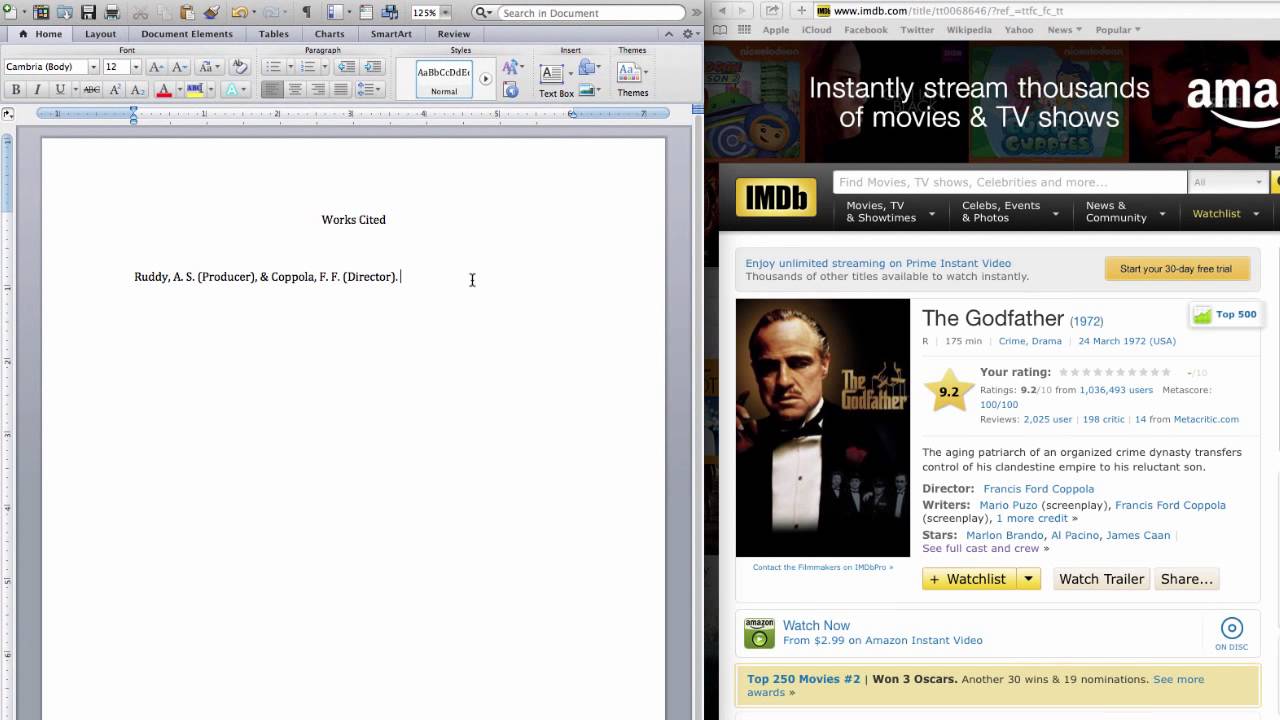Image resolution: width=1280 pixels, height=720 pixels.
Task: Open IMDb Movies, TV & Showtimes menu
Action: click(890, 212)
